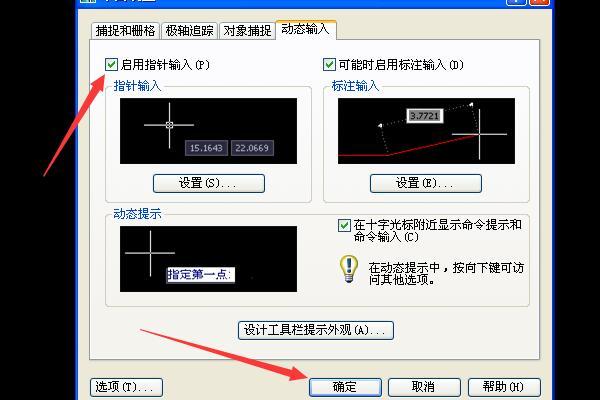This screenshot has height=400, width=600.
Task: Click the 指针输入 preview image
Action: point(208,131)
